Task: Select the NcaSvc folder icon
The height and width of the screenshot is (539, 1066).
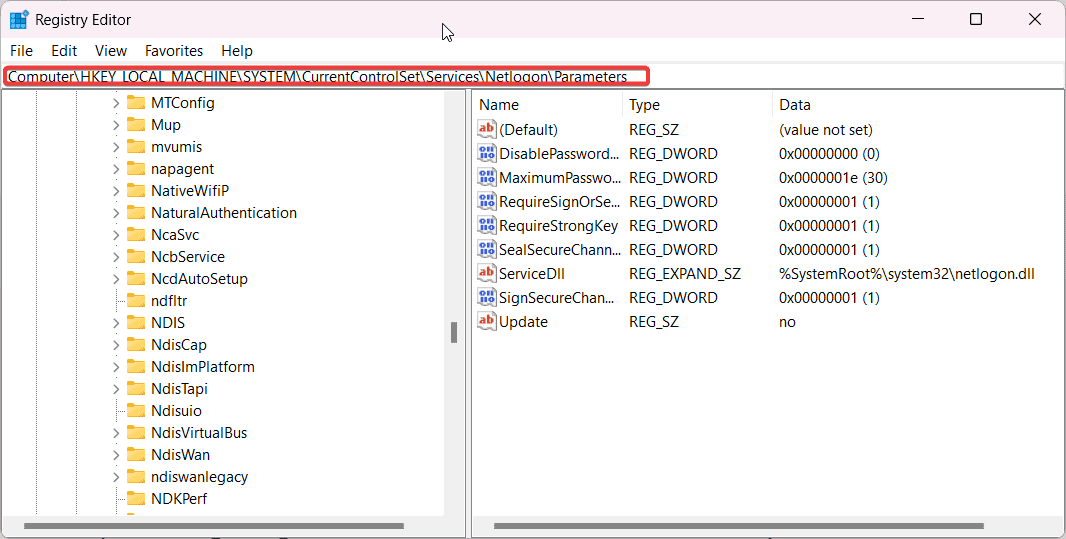Action: tap(136, 235)
